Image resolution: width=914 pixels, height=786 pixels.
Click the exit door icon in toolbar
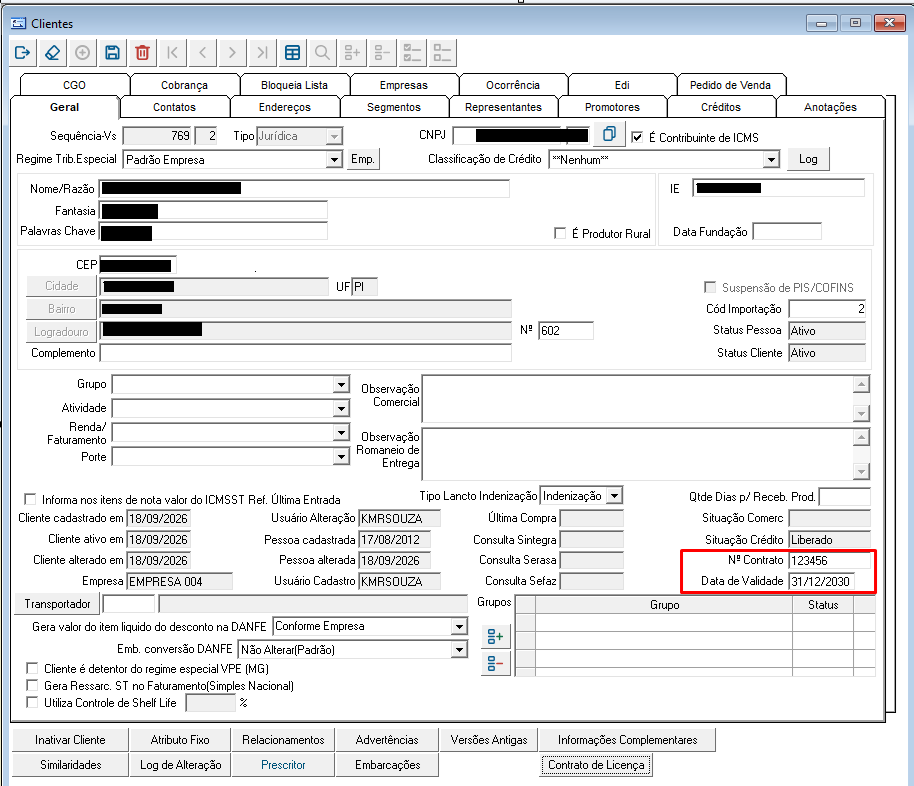(23, 53)
